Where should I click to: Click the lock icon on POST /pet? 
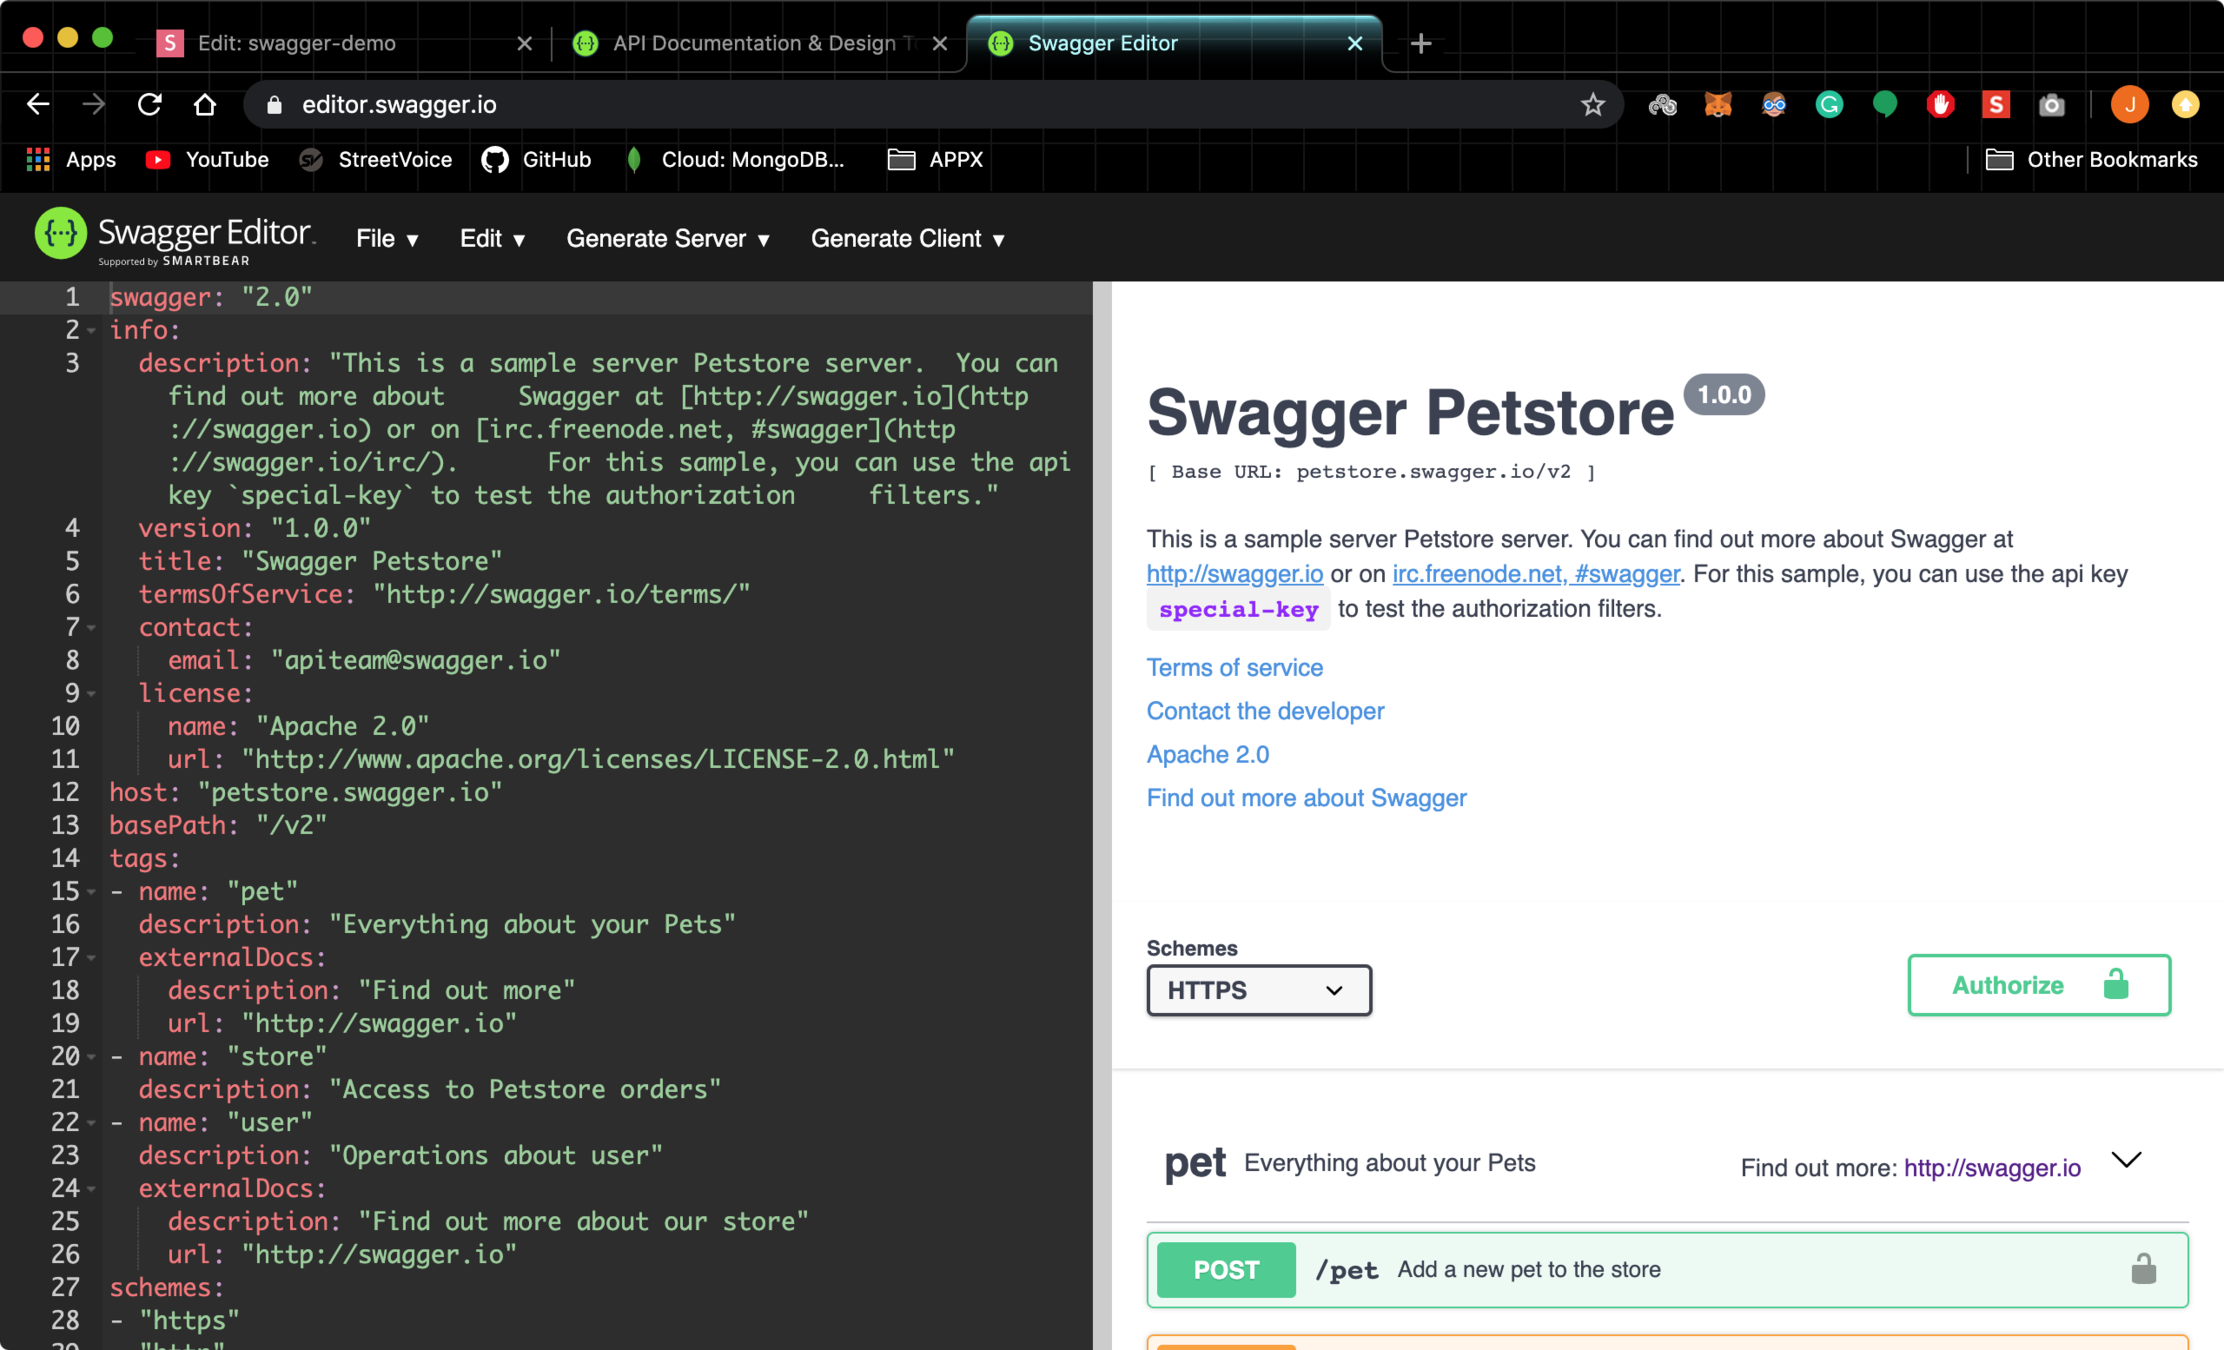(2143, 1269)
